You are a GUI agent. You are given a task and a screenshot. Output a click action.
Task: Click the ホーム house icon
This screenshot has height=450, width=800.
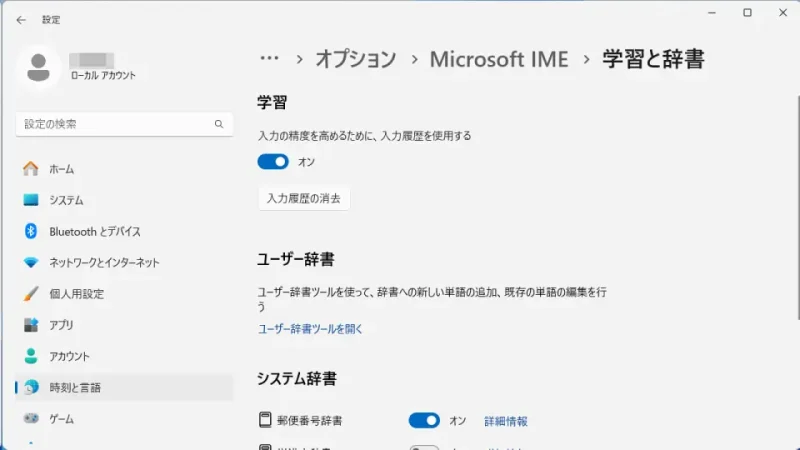coord(31,169)
